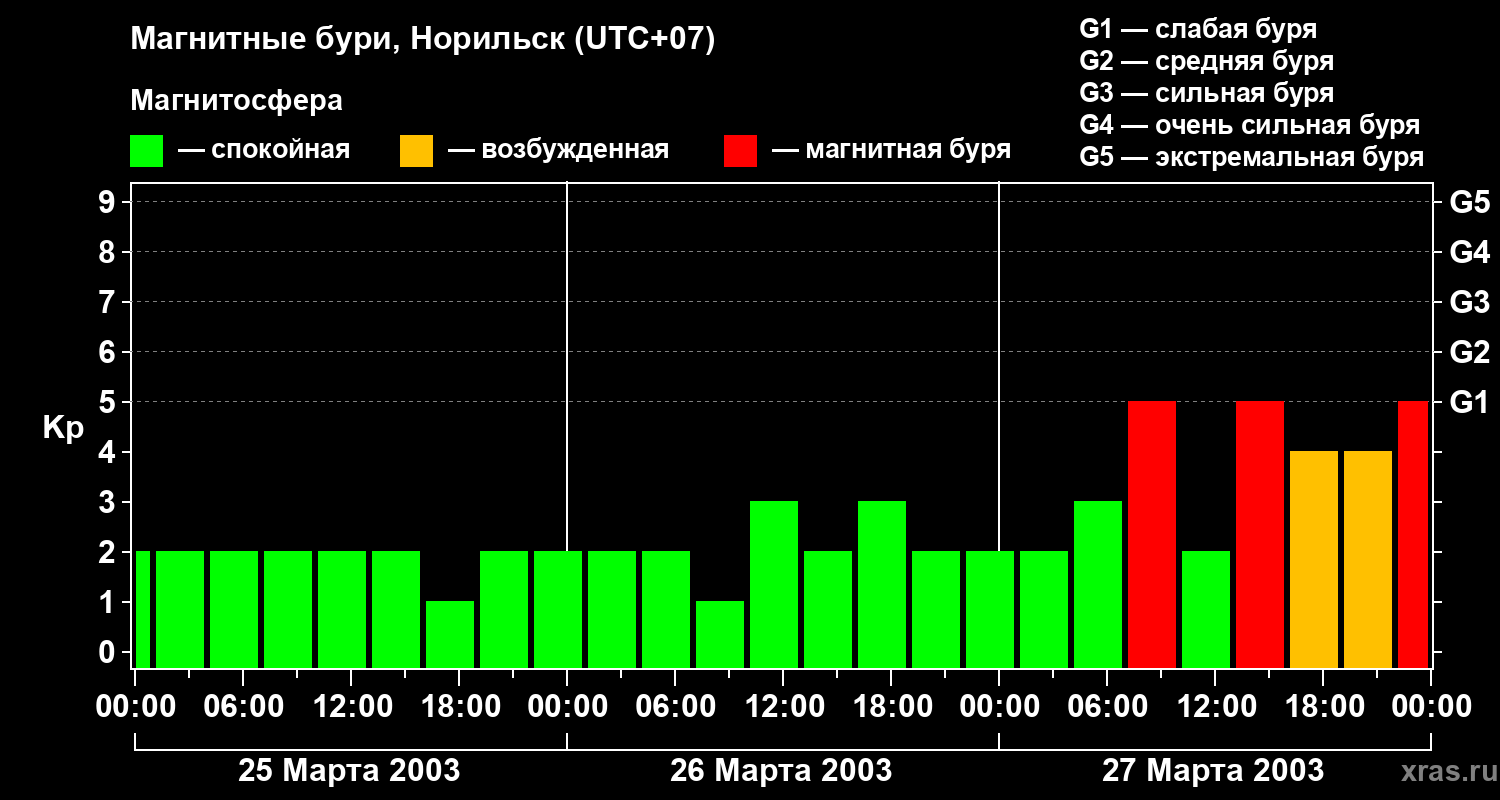The image size is (1500, 800).
Task: Click the orange 'возбужденная' legend swatch
Action: [417, 151]
